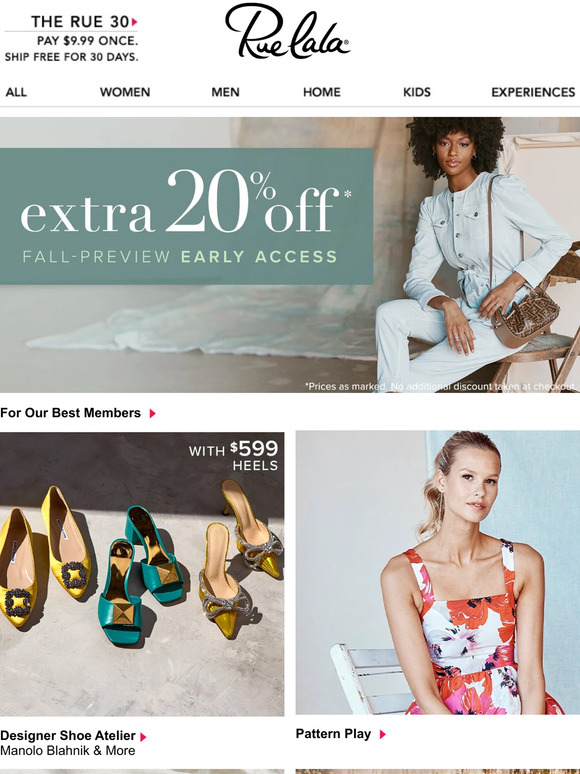Click the designer heels product image
The image size is (580, 774).
pyautogui.click(x=142, y=574)
